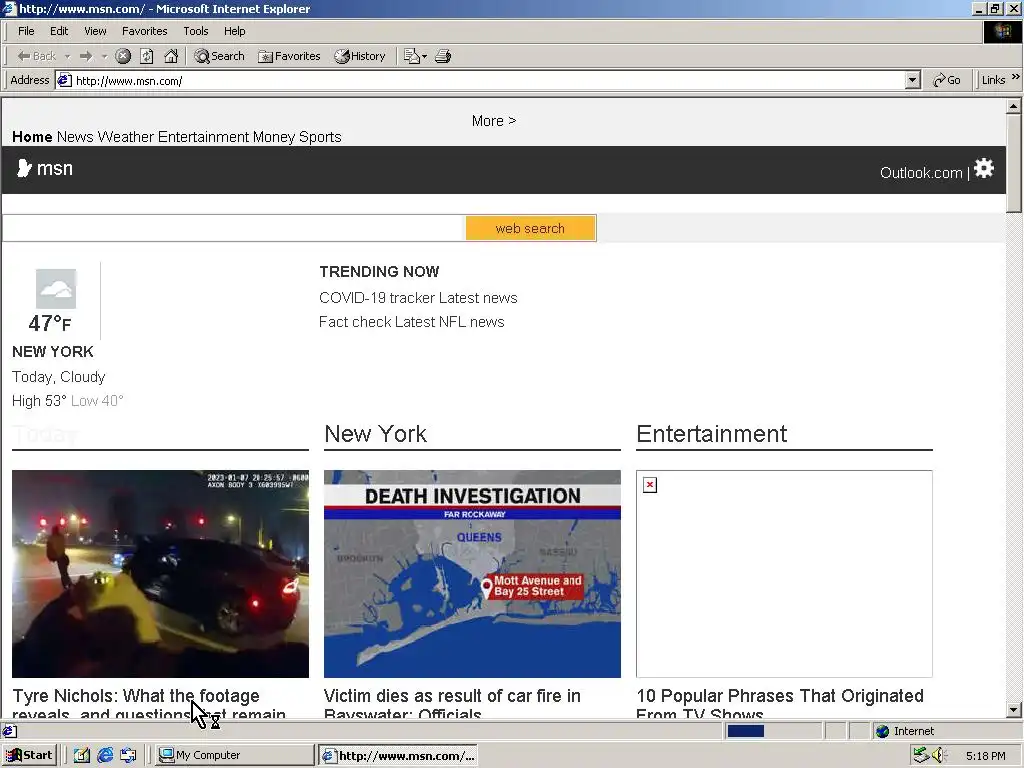The image size is (1024, 768).
Task: Open the File menu
Action: [x=26, y=31]
